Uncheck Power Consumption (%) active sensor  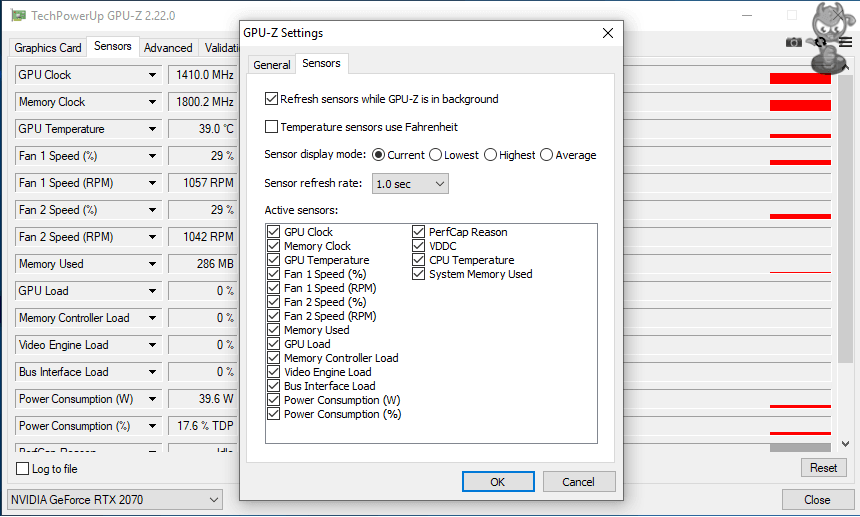[x=273, y=414]
